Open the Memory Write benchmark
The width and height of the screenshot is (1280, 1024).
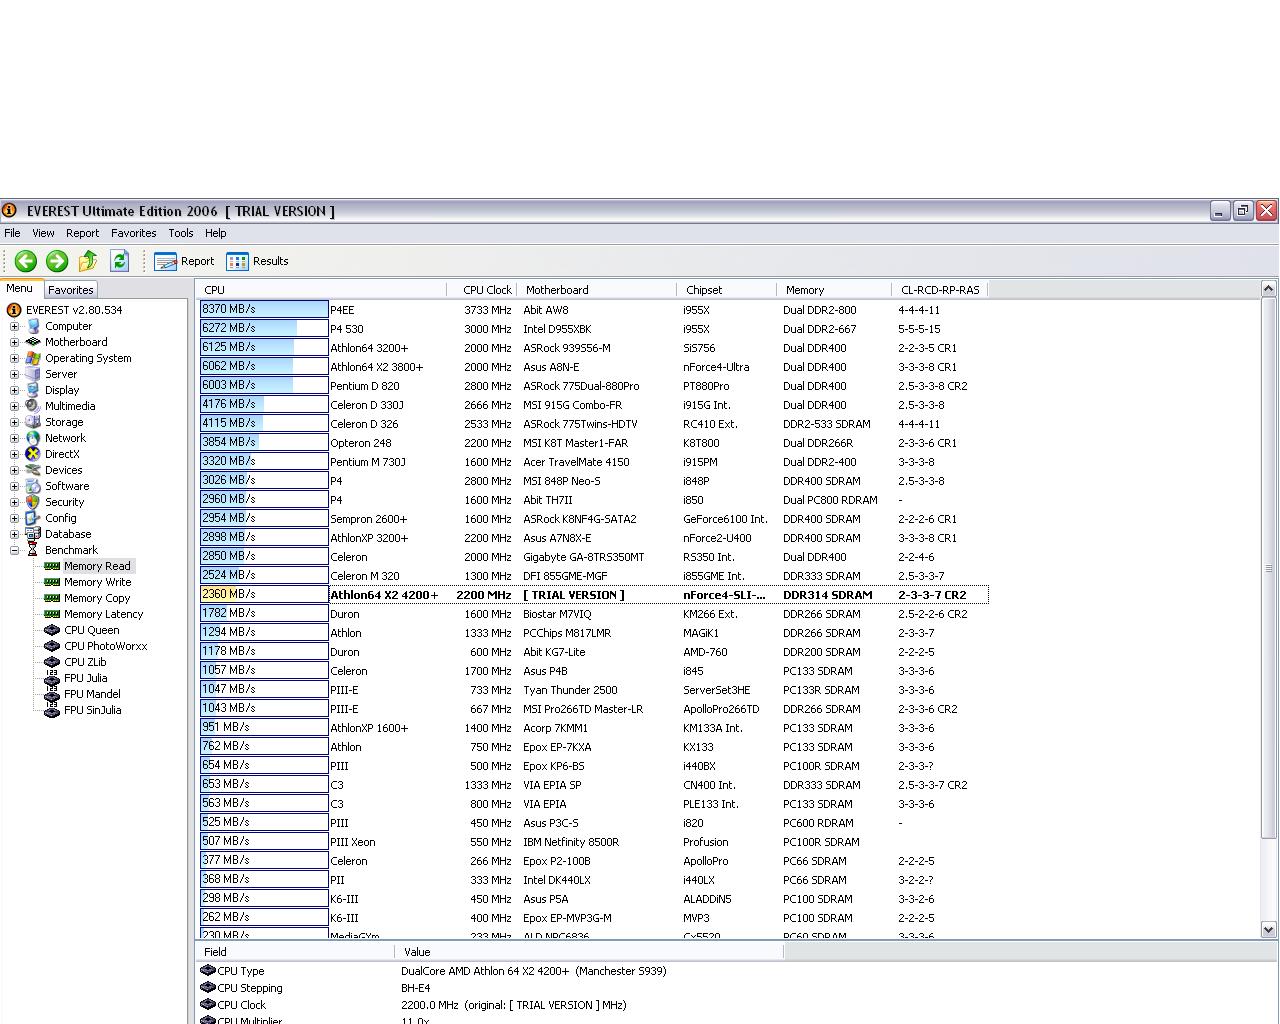click(x=97, y=582)
